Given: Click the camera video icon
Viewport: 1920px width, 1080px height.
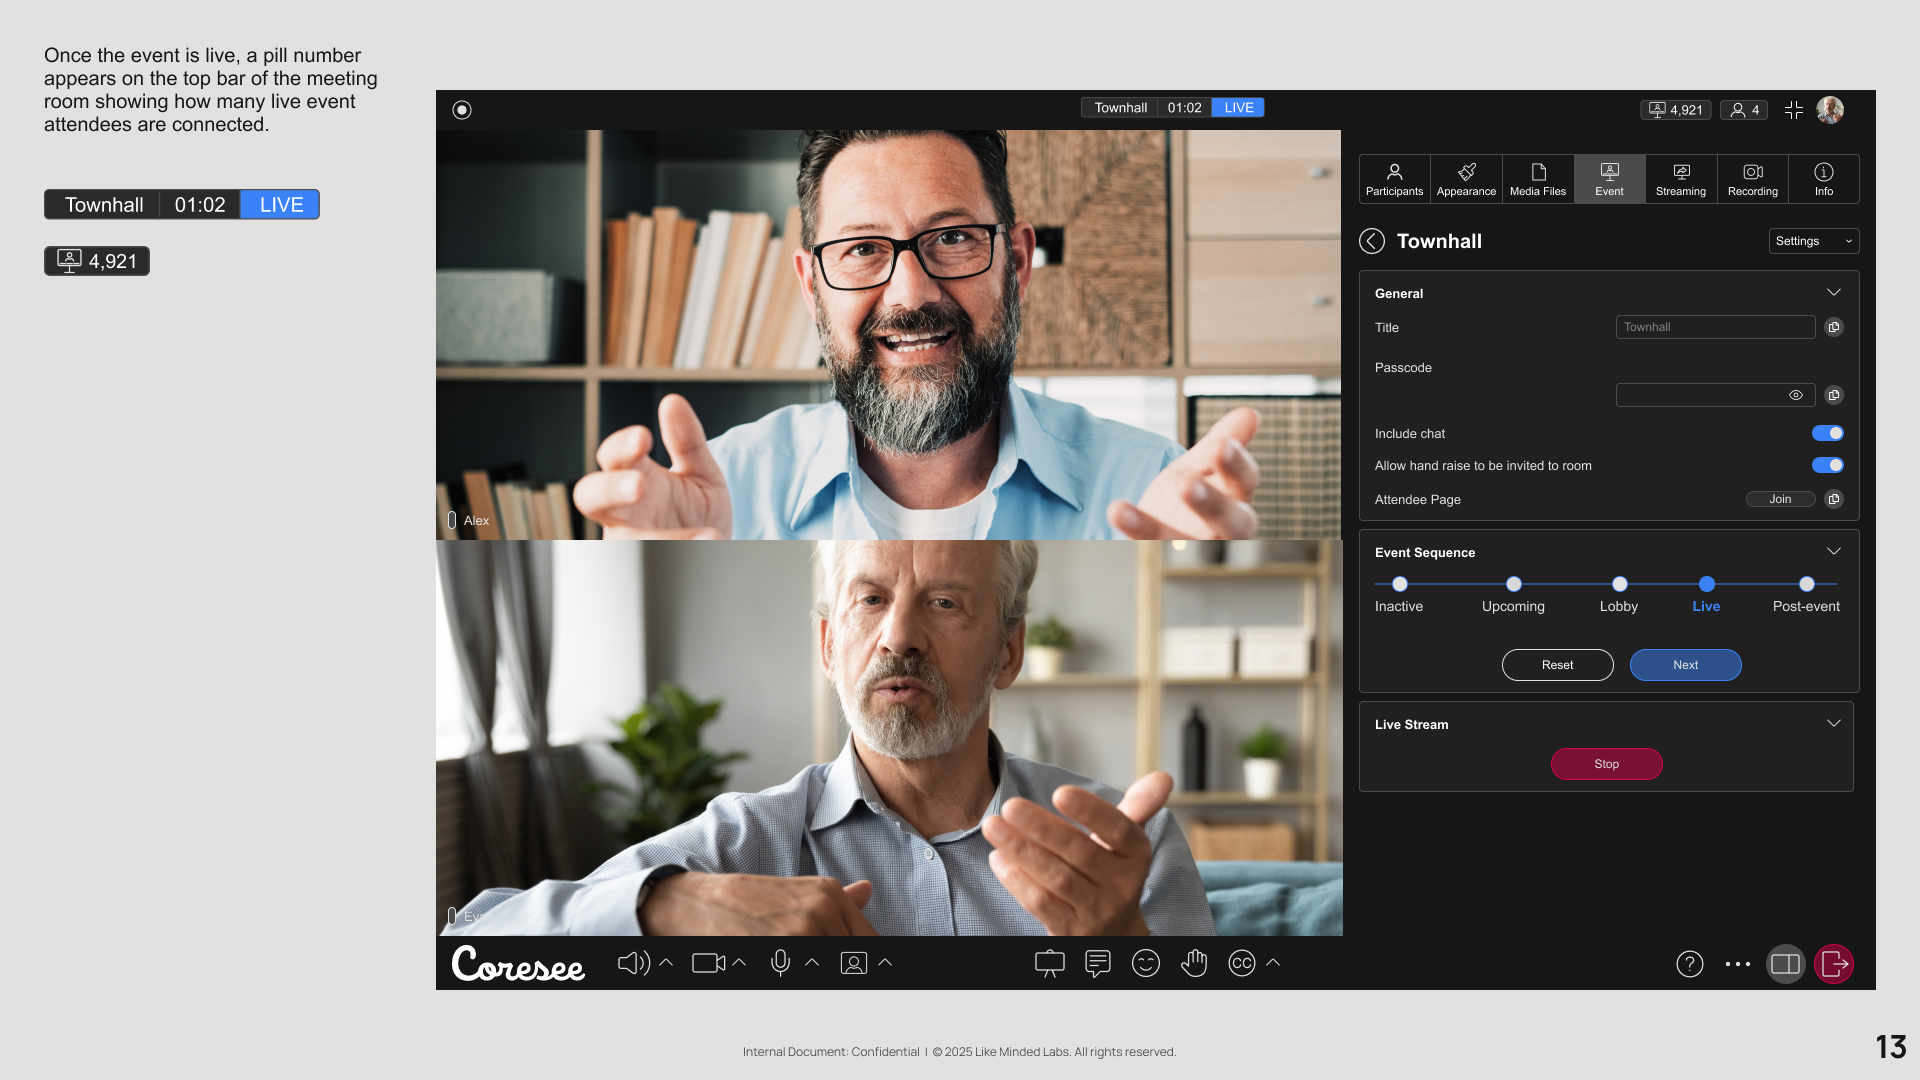Looking at the screenshot, I should [x=708, y=963].
